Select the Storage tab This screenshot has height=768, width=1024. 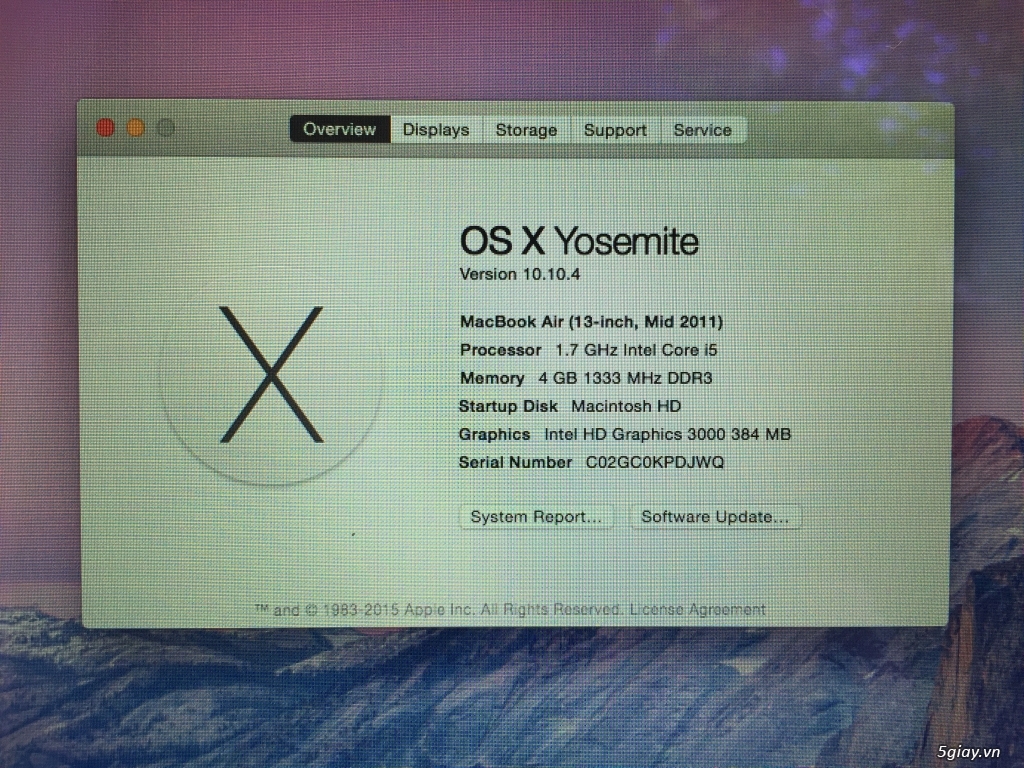[526, 130]
